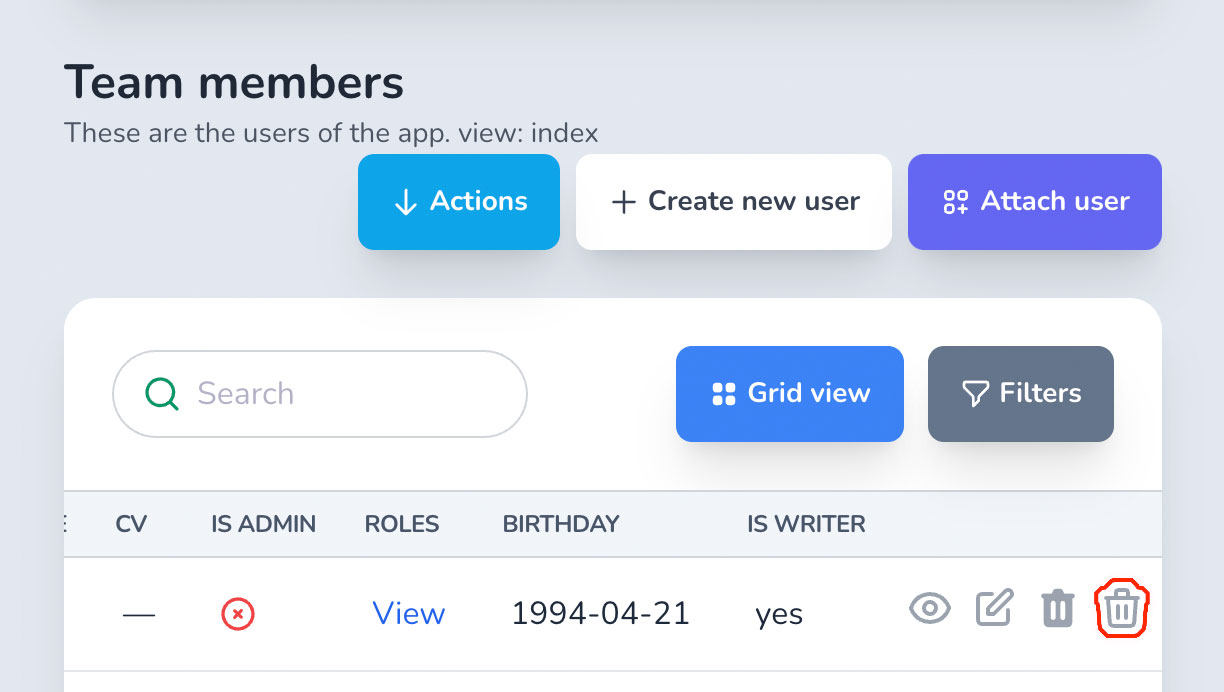Focus the Search input field
This screenshot has width=1224, height=692.
pyautogui.click(x=320, y=394)
